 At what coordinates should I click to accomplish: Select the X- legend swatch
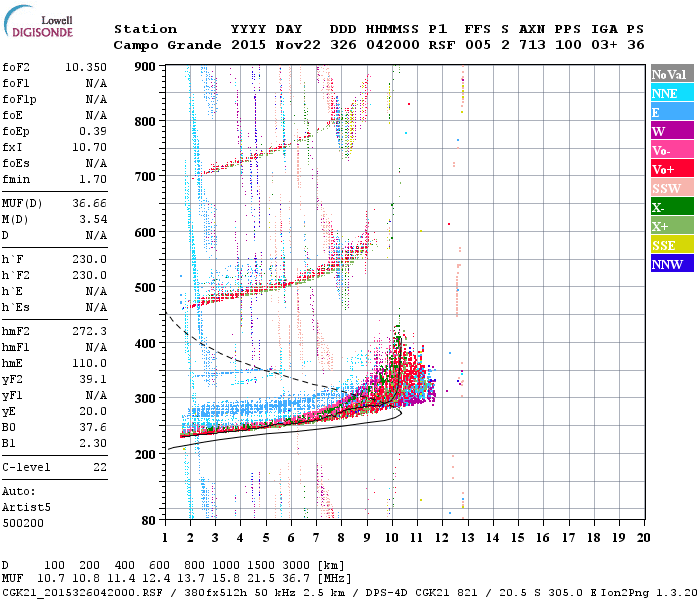pyautogui.click(x=672, y=207)
